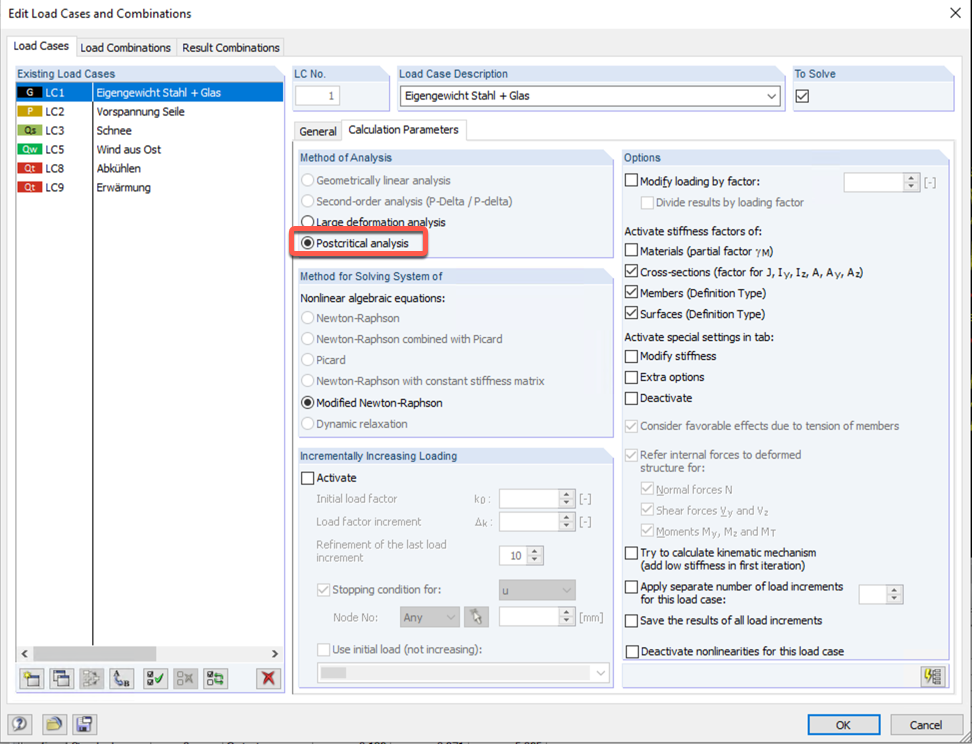Enable Extra options tab setting

tap(631, 377)
